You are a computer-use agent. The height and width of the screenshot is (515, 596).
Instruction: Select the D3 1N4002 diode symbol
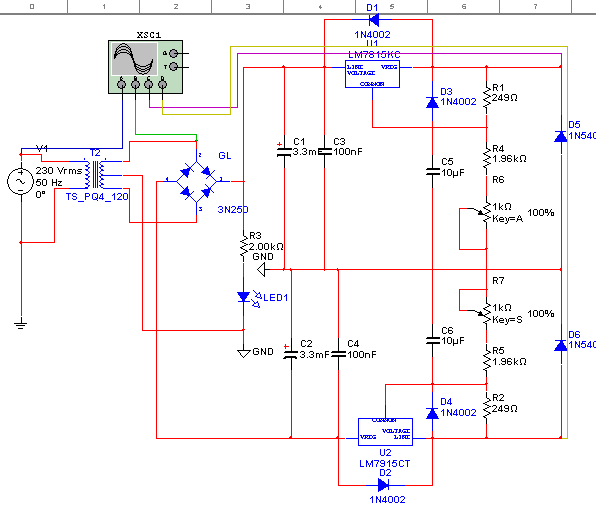click(x=432, y=102)
